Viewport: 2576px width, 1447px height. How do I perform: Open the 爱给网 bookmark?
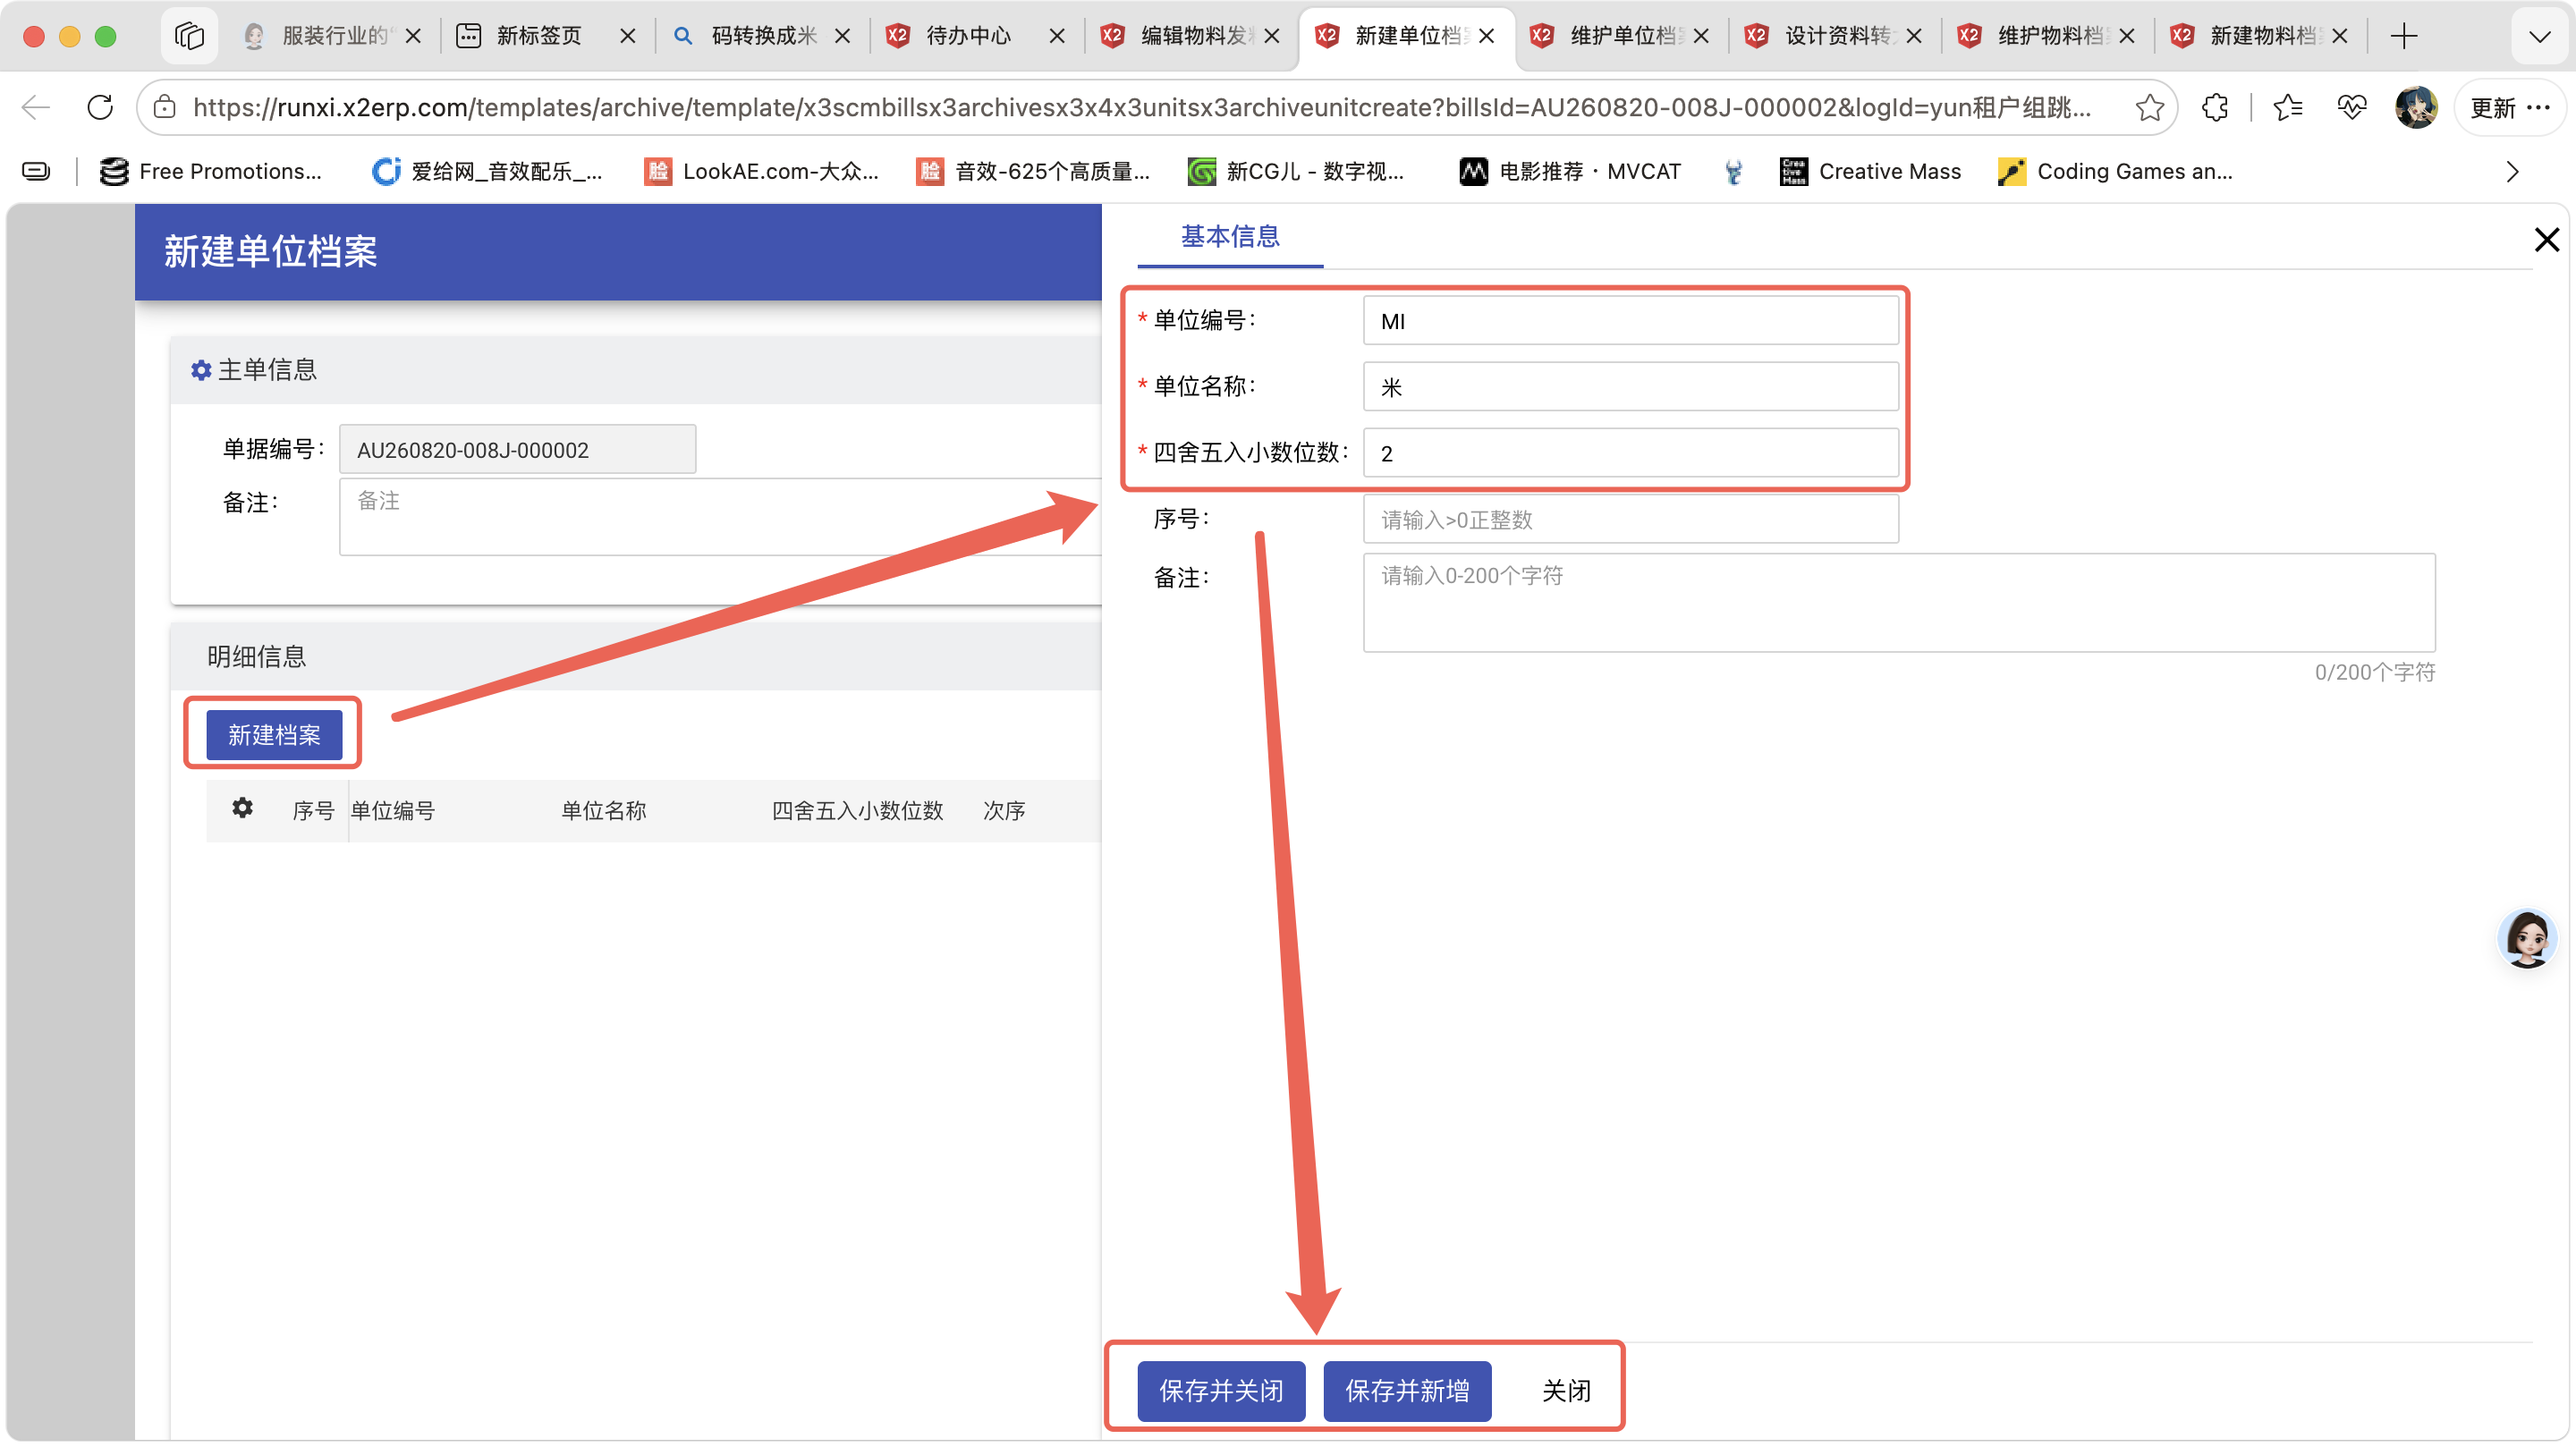[487, 172]
